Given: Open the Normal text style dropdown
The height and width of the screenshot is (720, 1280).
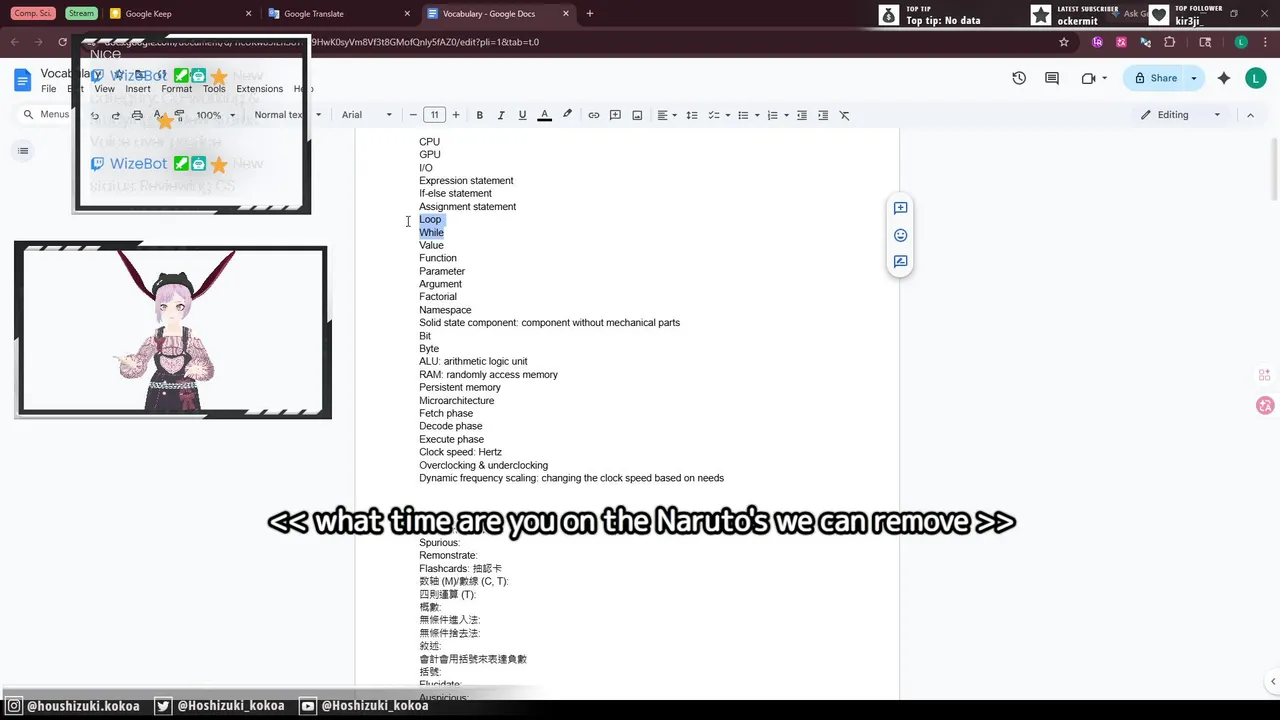Looking at the screenshot, I should click(288, 115).
